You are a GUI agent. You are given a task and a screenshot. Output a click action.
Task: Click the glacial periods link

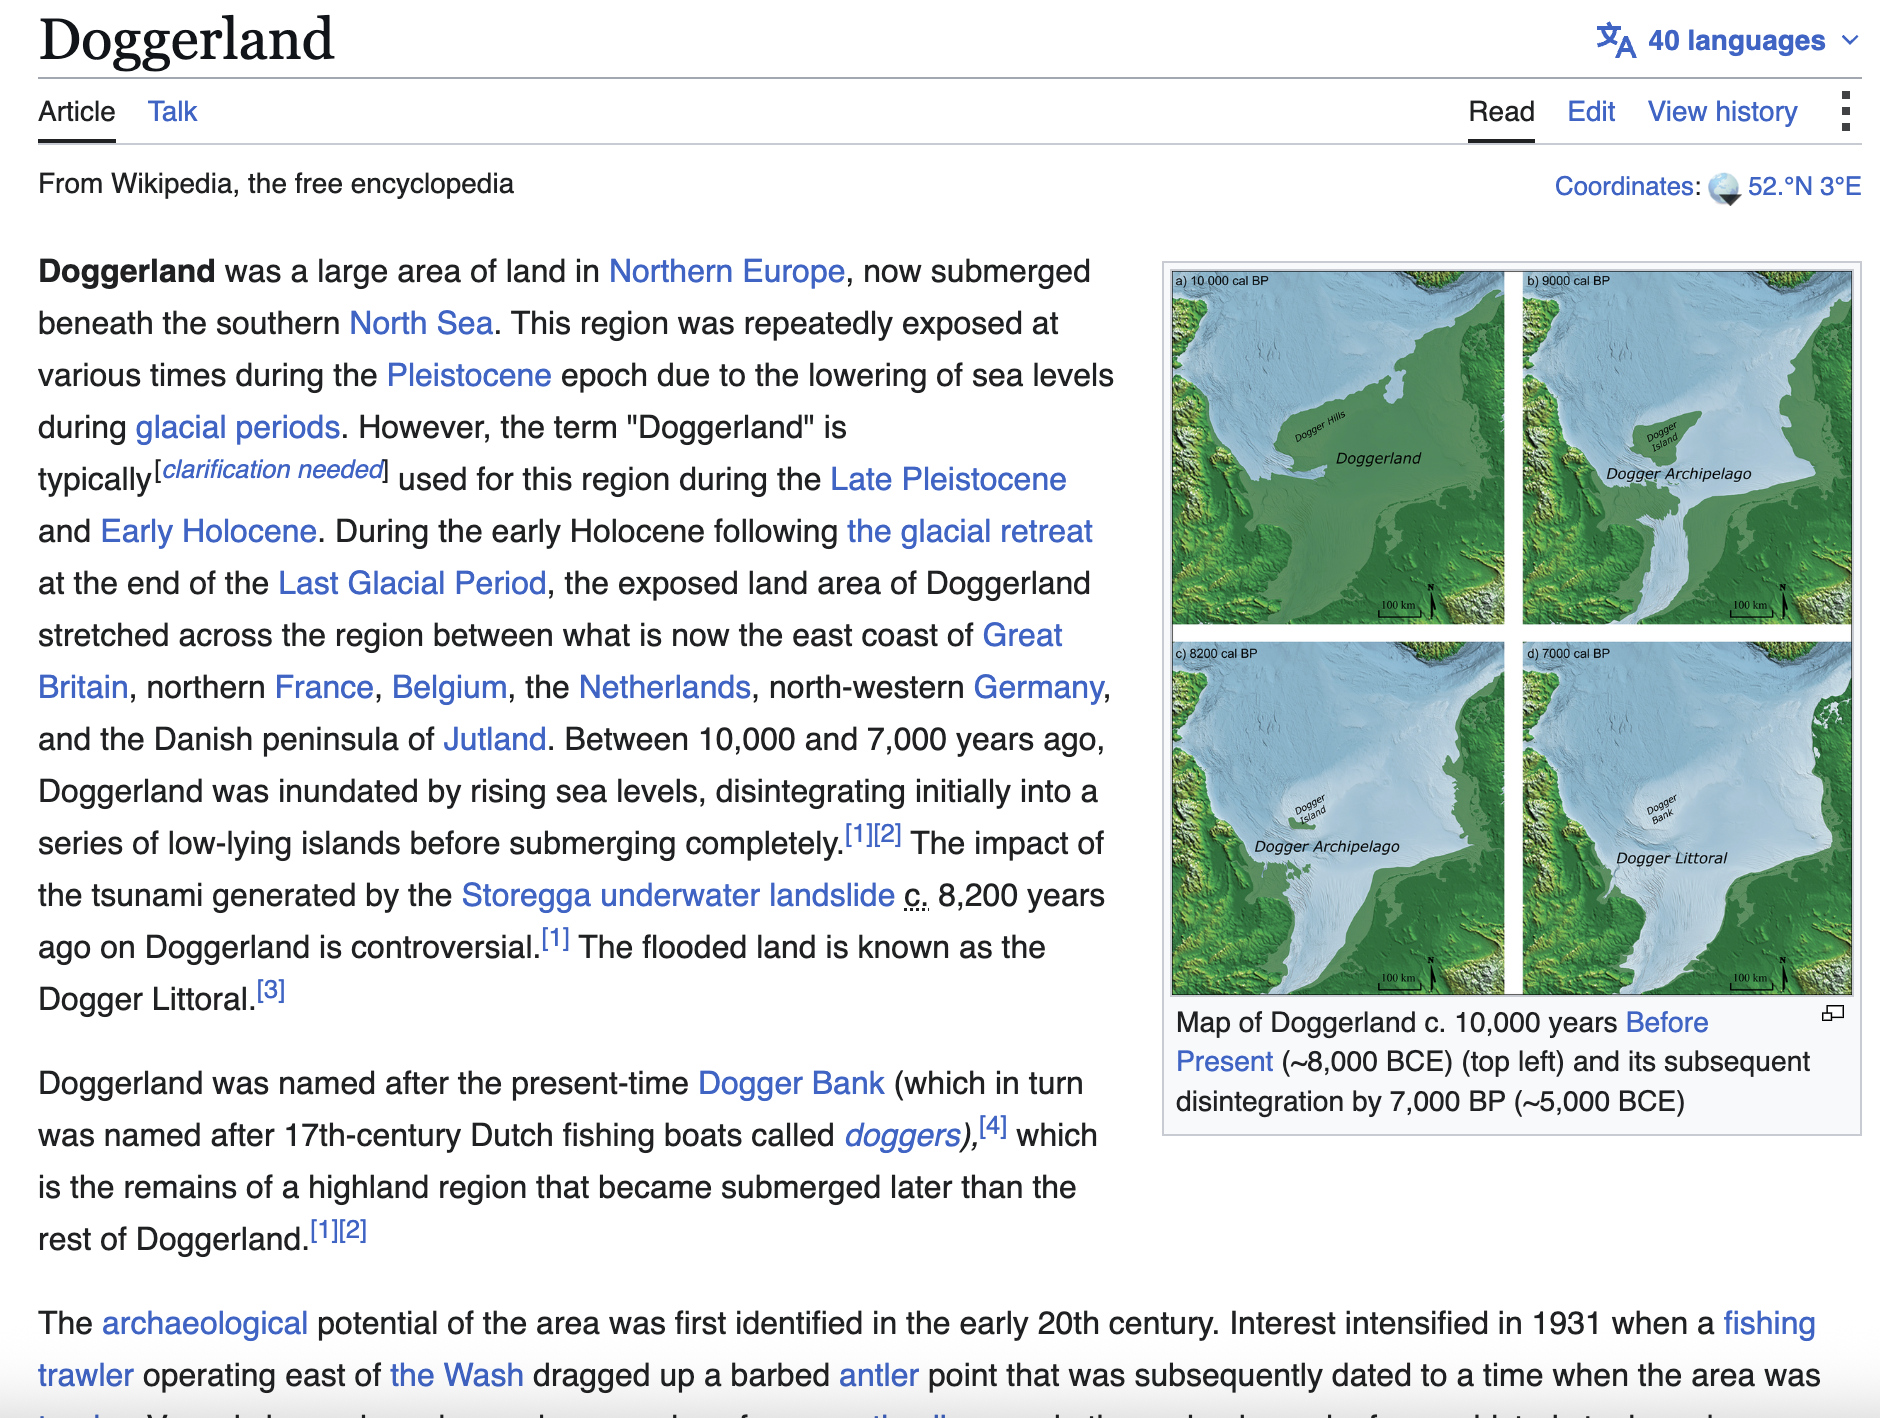pos(238,427)
